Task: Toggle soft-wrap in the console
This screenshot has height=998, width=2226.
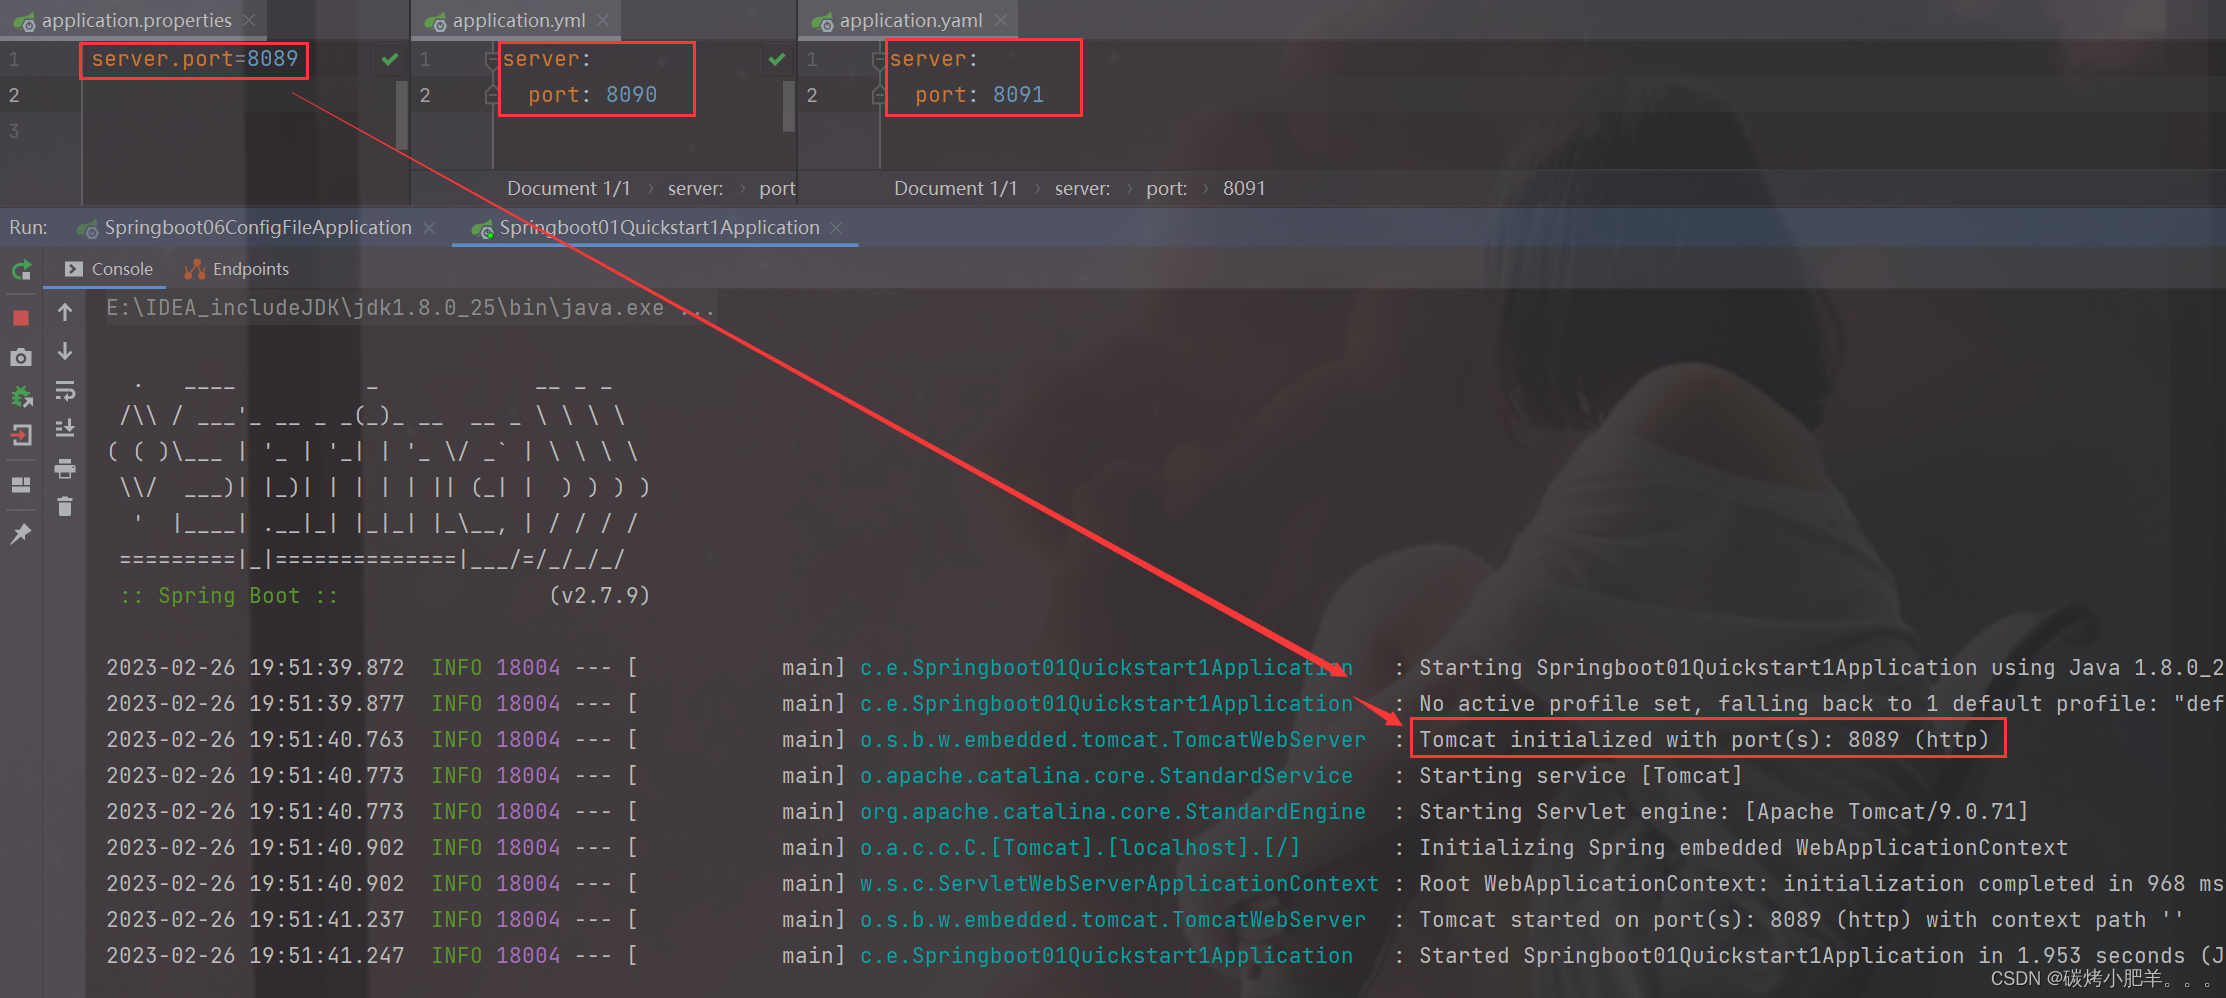Action: [65, 390]
